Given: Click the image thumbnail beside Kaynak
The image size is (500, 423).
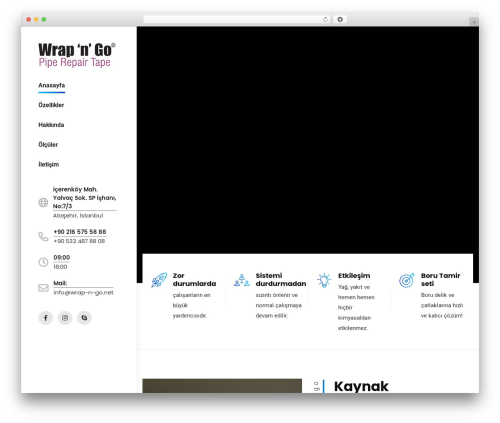Looking at the screenshot, I should point(222,386).
